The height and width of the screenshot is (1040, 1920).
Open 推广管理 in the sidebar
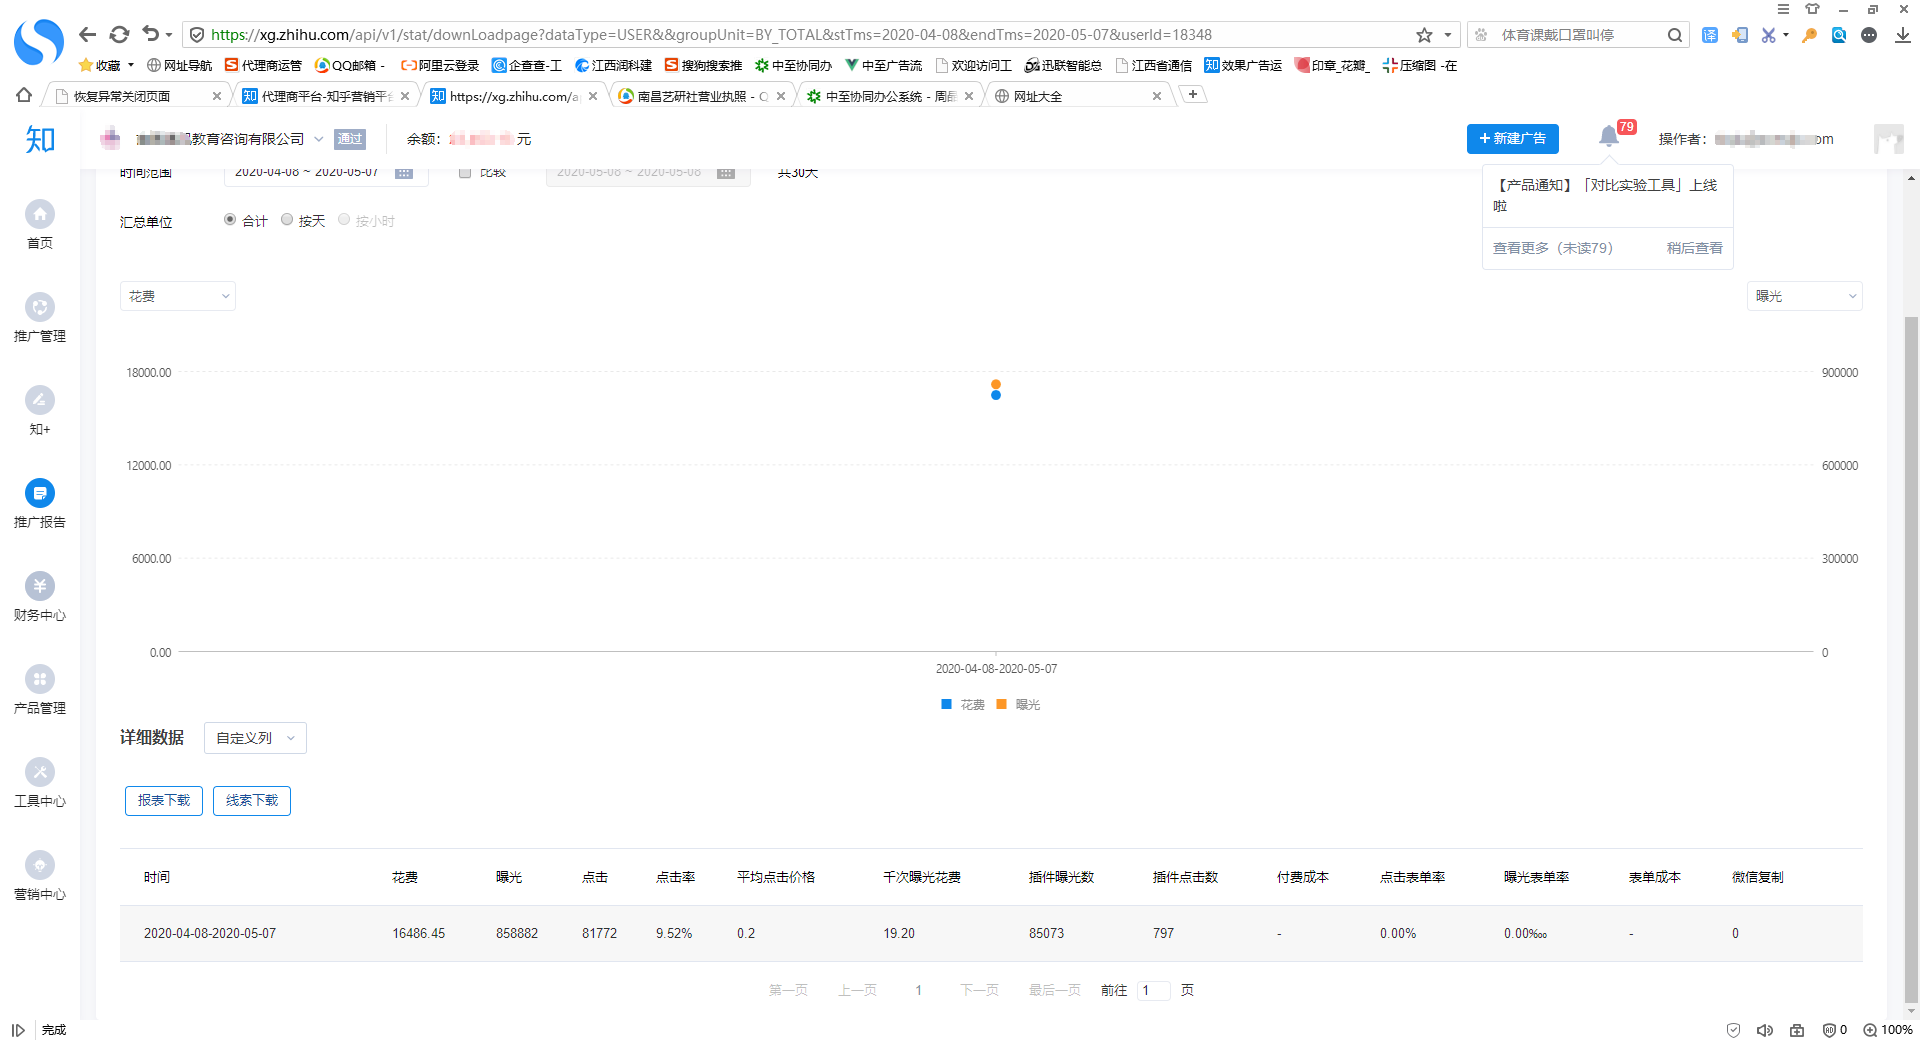pyautogui.click(x=40, y=307)
